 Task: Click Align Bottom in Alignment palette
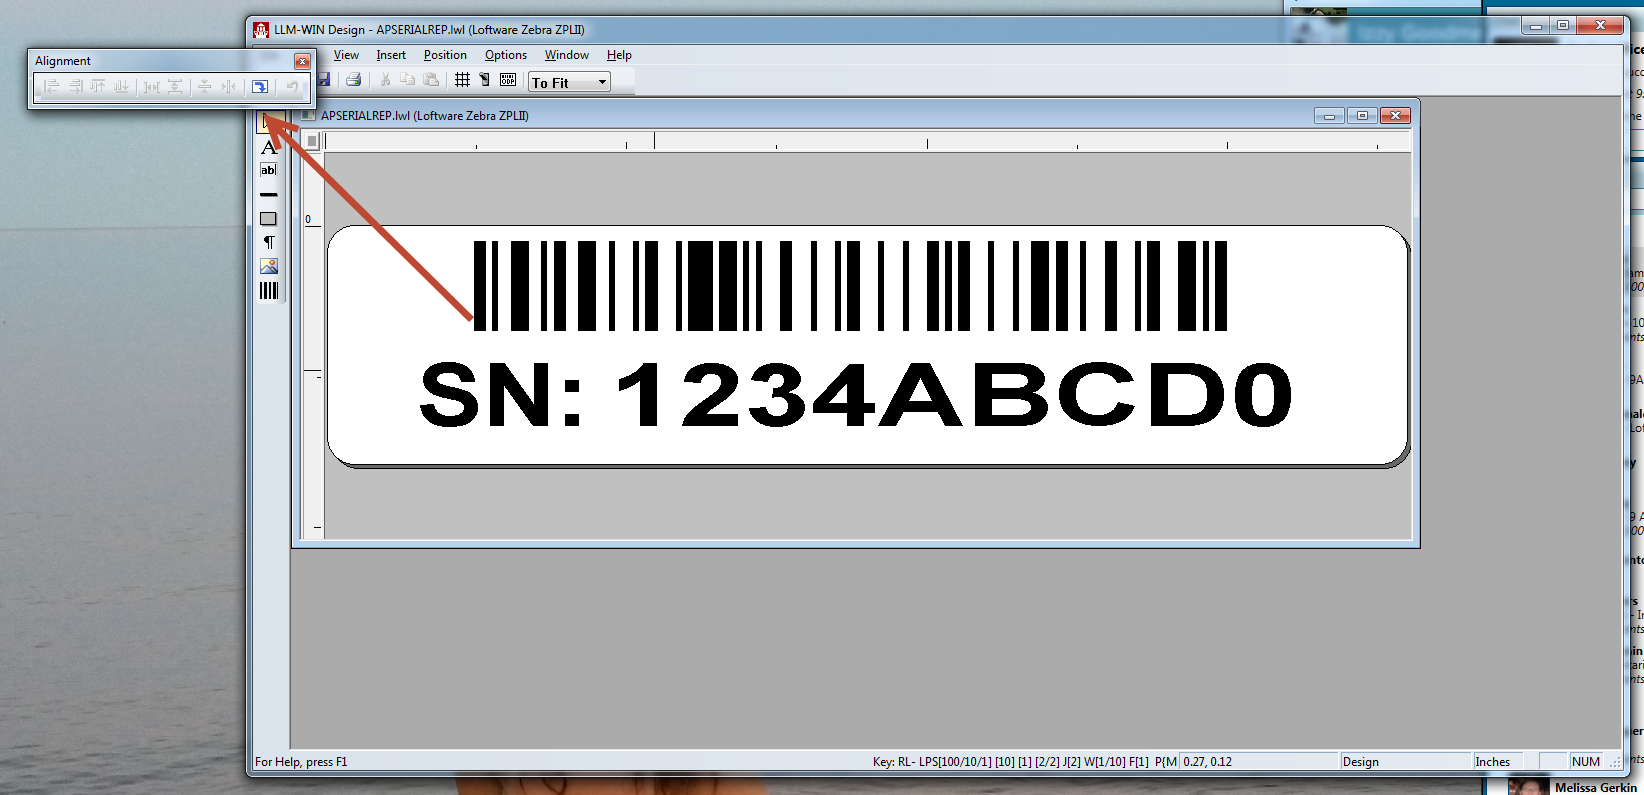tap(121, 87)
